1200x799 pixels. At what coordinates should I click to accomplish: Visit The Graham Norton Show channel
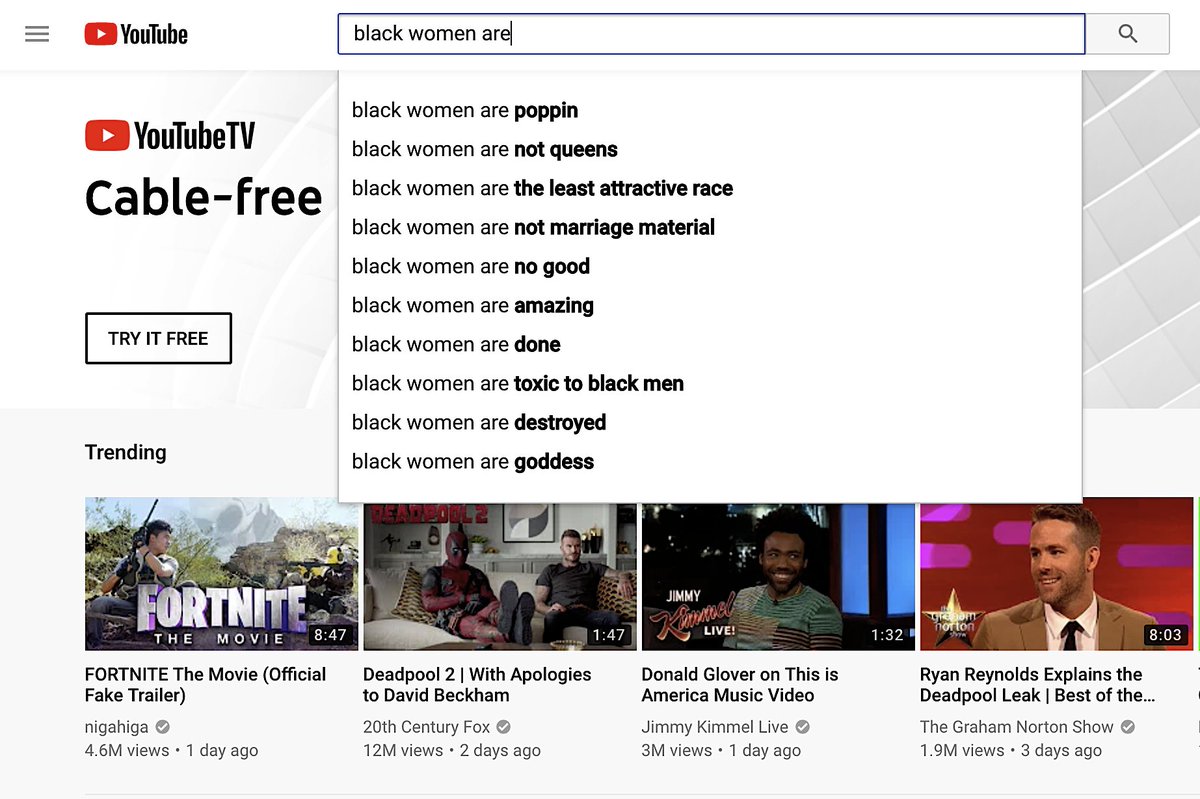tap(1017, 727)
